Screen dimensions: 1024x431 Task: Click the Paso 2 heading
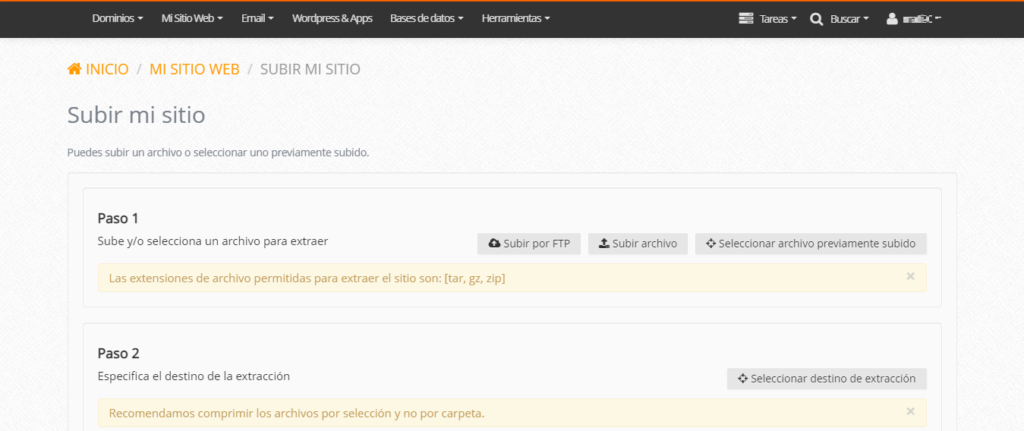118,353
